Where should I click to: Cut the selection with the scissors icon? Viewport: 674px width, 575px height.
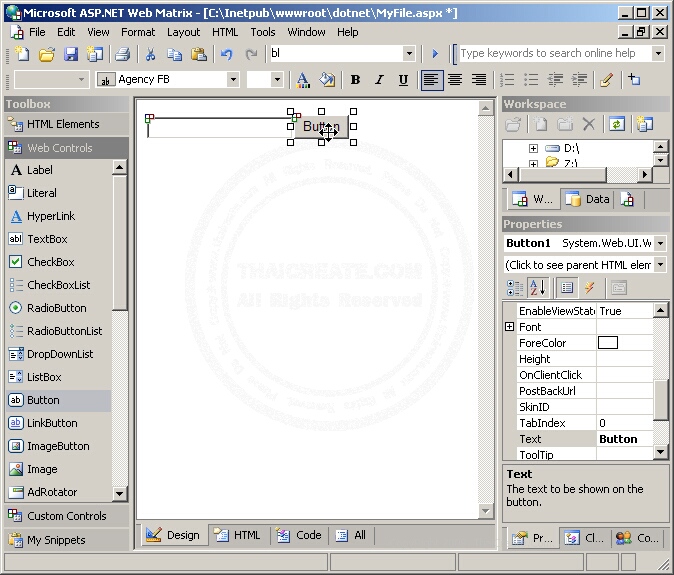[x=150, y=54]
